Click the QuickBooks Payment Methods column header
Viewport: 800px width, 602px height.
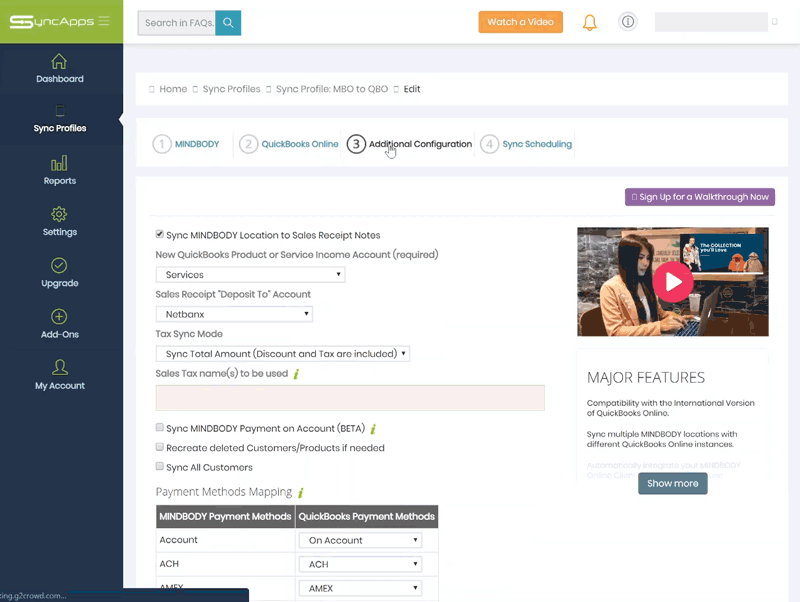point(367,516)
